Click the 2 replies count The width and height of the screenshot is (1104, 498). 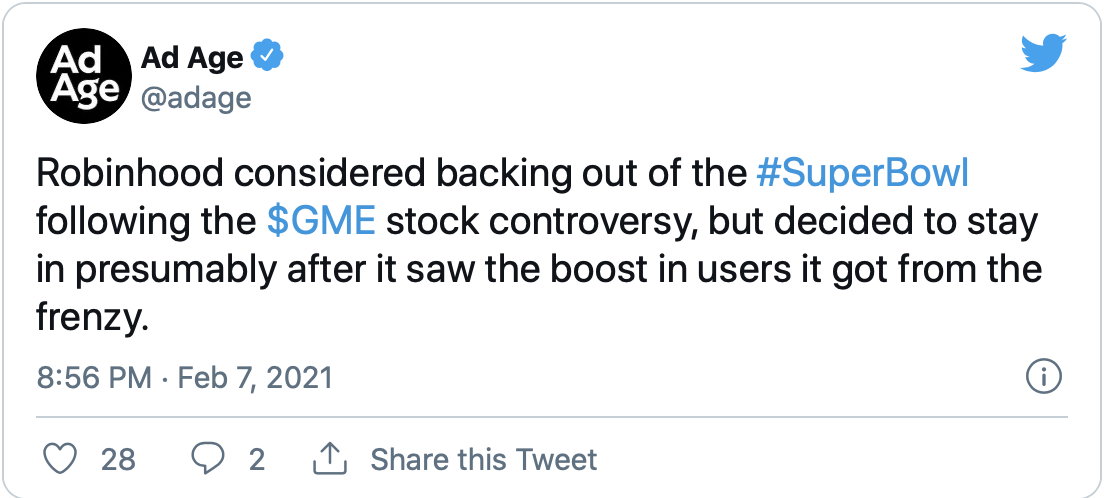257,459
